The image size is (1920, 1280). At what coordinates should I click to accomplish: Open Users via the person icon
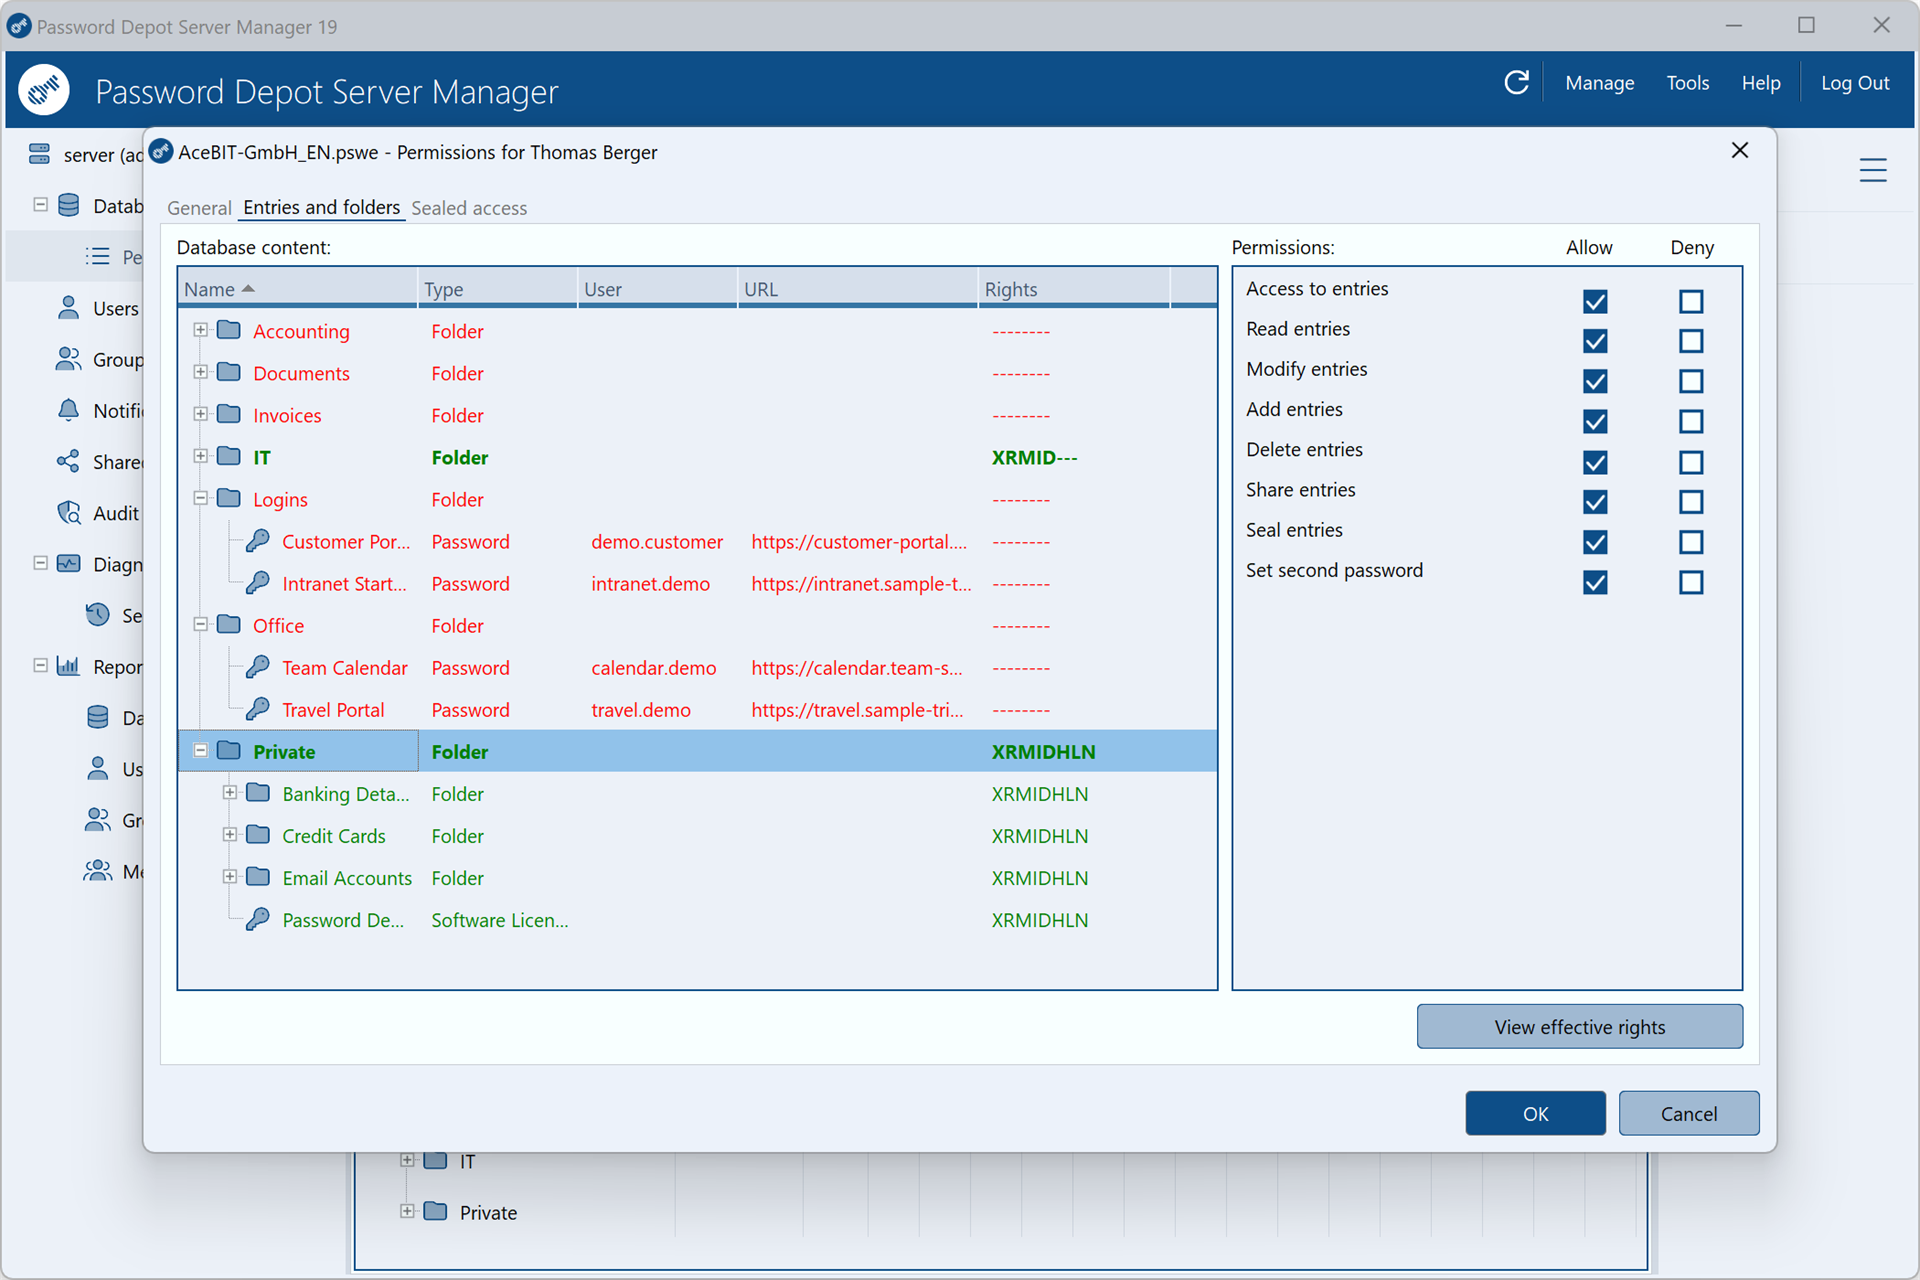(x=68, y=308)
